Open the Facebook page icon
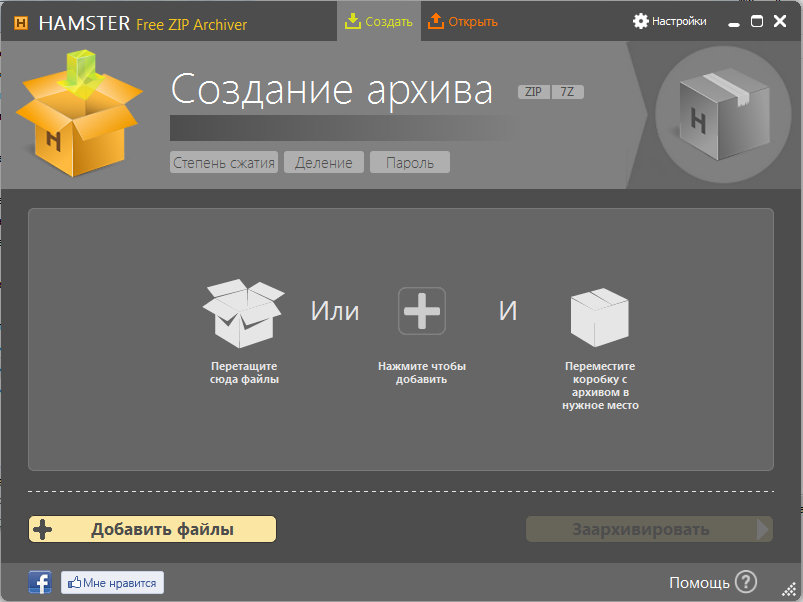Viewport: 803px width, 602px height. [x=40, y=582]
